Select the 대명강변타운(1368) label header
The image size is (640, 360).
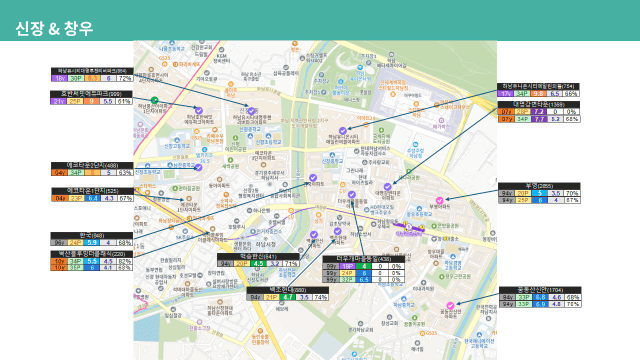[539, 104]
